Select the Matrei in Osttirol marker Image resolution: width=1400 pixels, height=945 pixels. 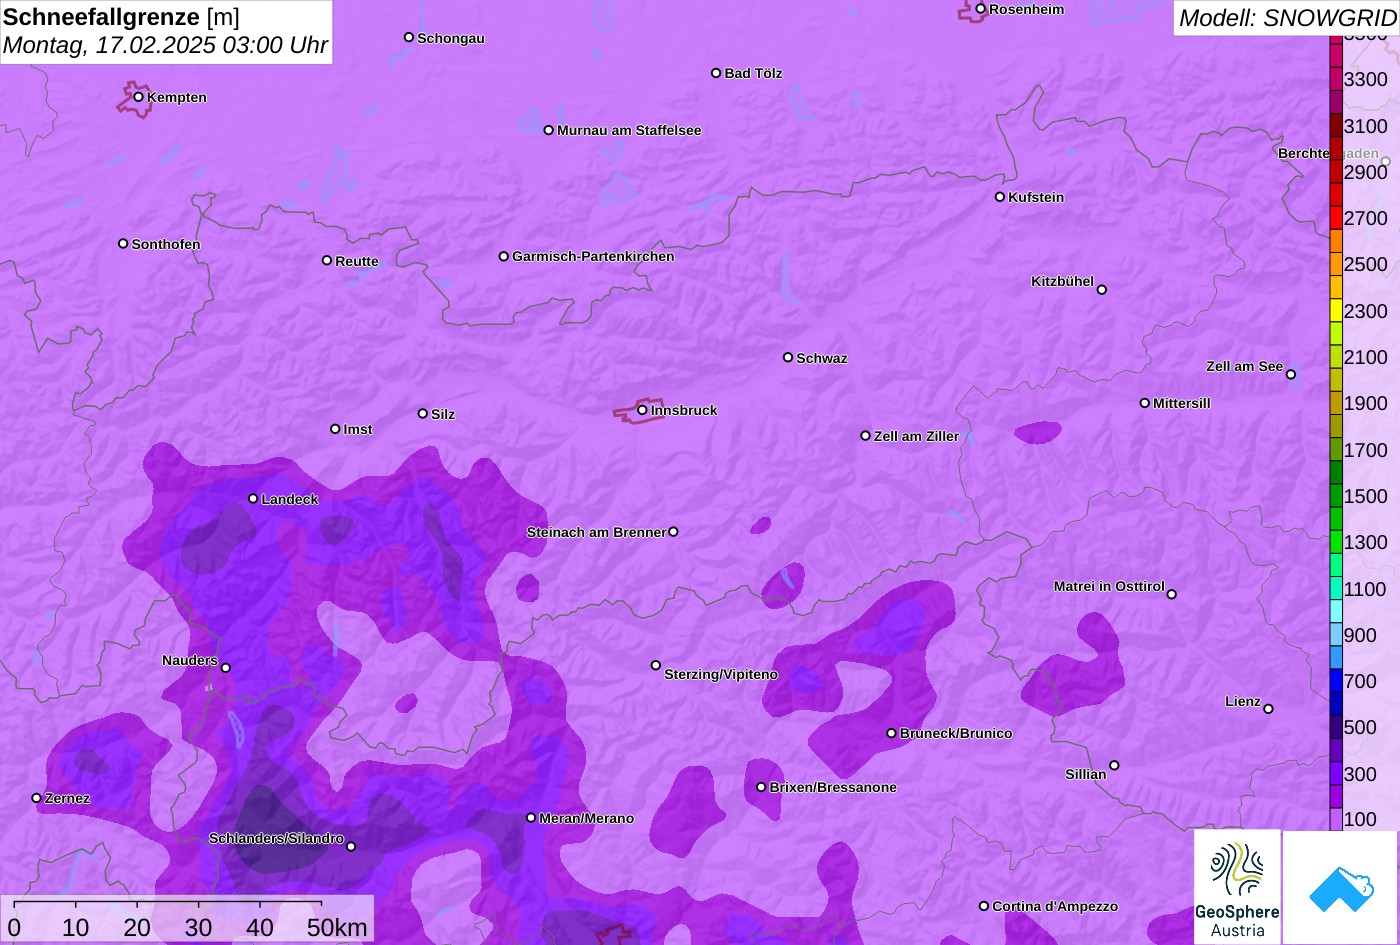pyautogui.click(x=1172, y=594)
